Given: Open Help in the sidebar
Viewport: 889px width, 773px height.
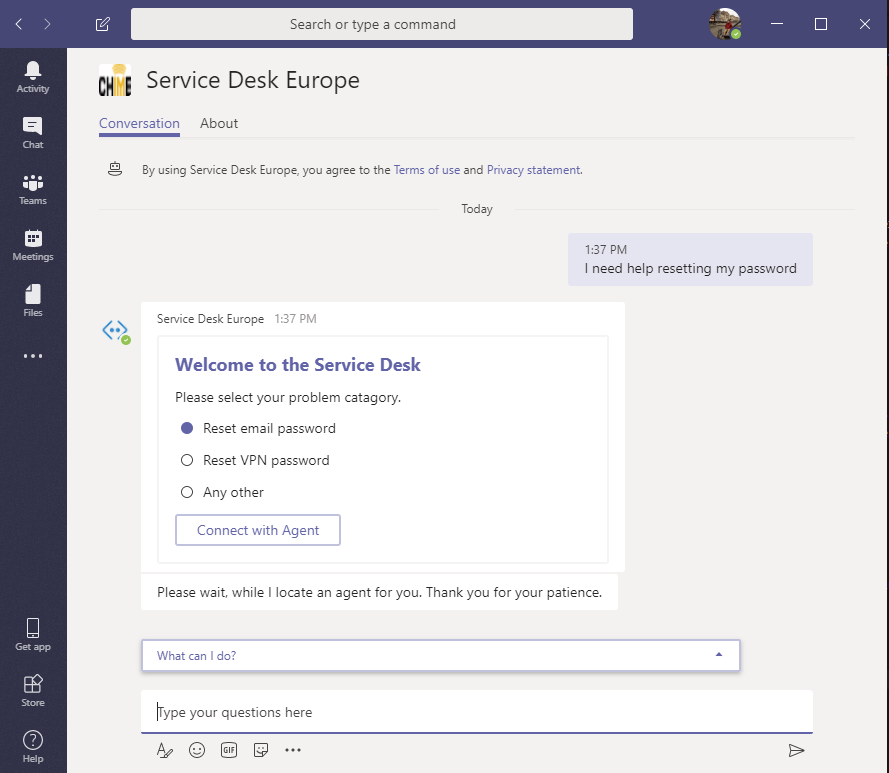Looking at the screenshot, I should pyautogui.click(x=33, y=746).
